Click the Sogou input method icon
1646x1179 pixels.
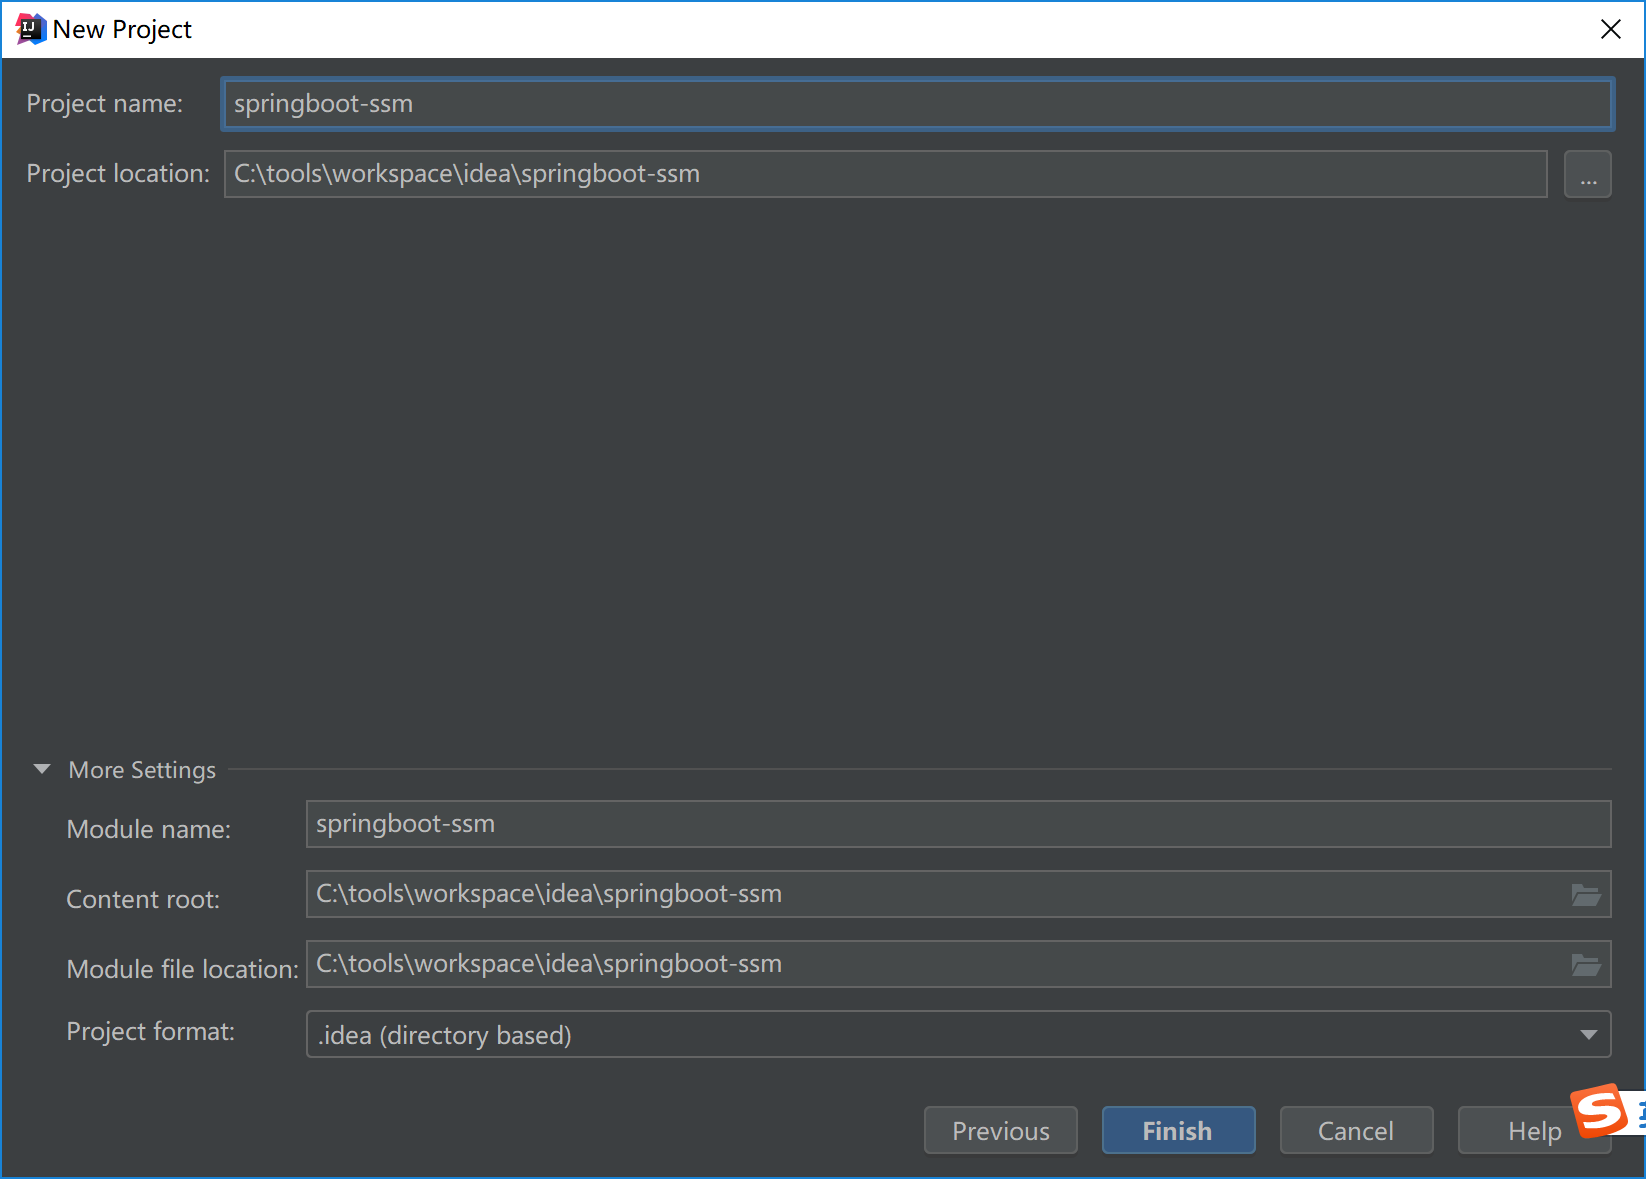(x=1599, y=1110)
